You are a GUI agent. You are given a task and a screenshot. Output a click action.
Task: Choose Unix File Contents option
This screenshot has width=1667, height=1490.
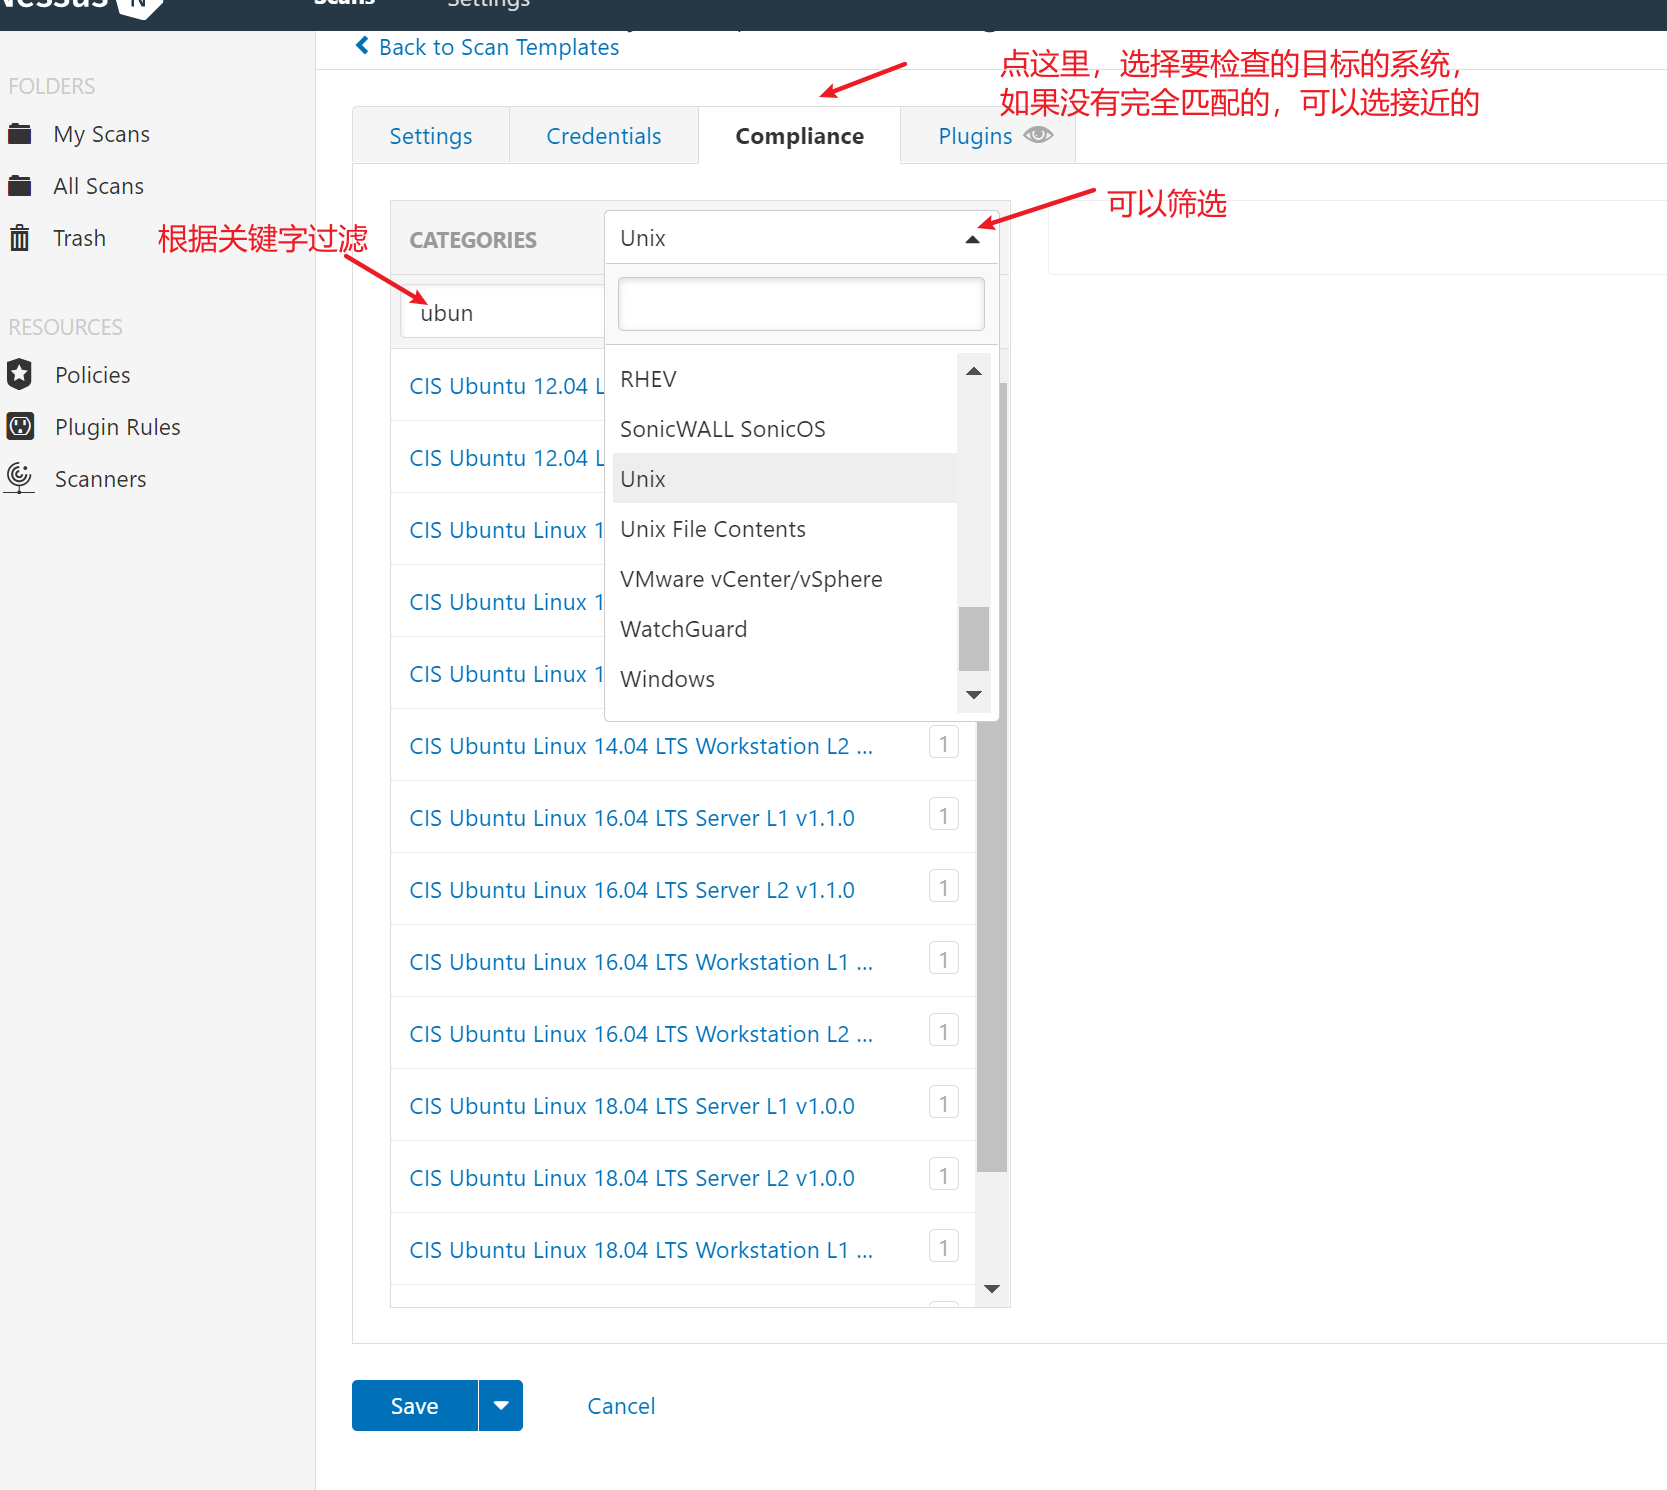coord(784,529)
